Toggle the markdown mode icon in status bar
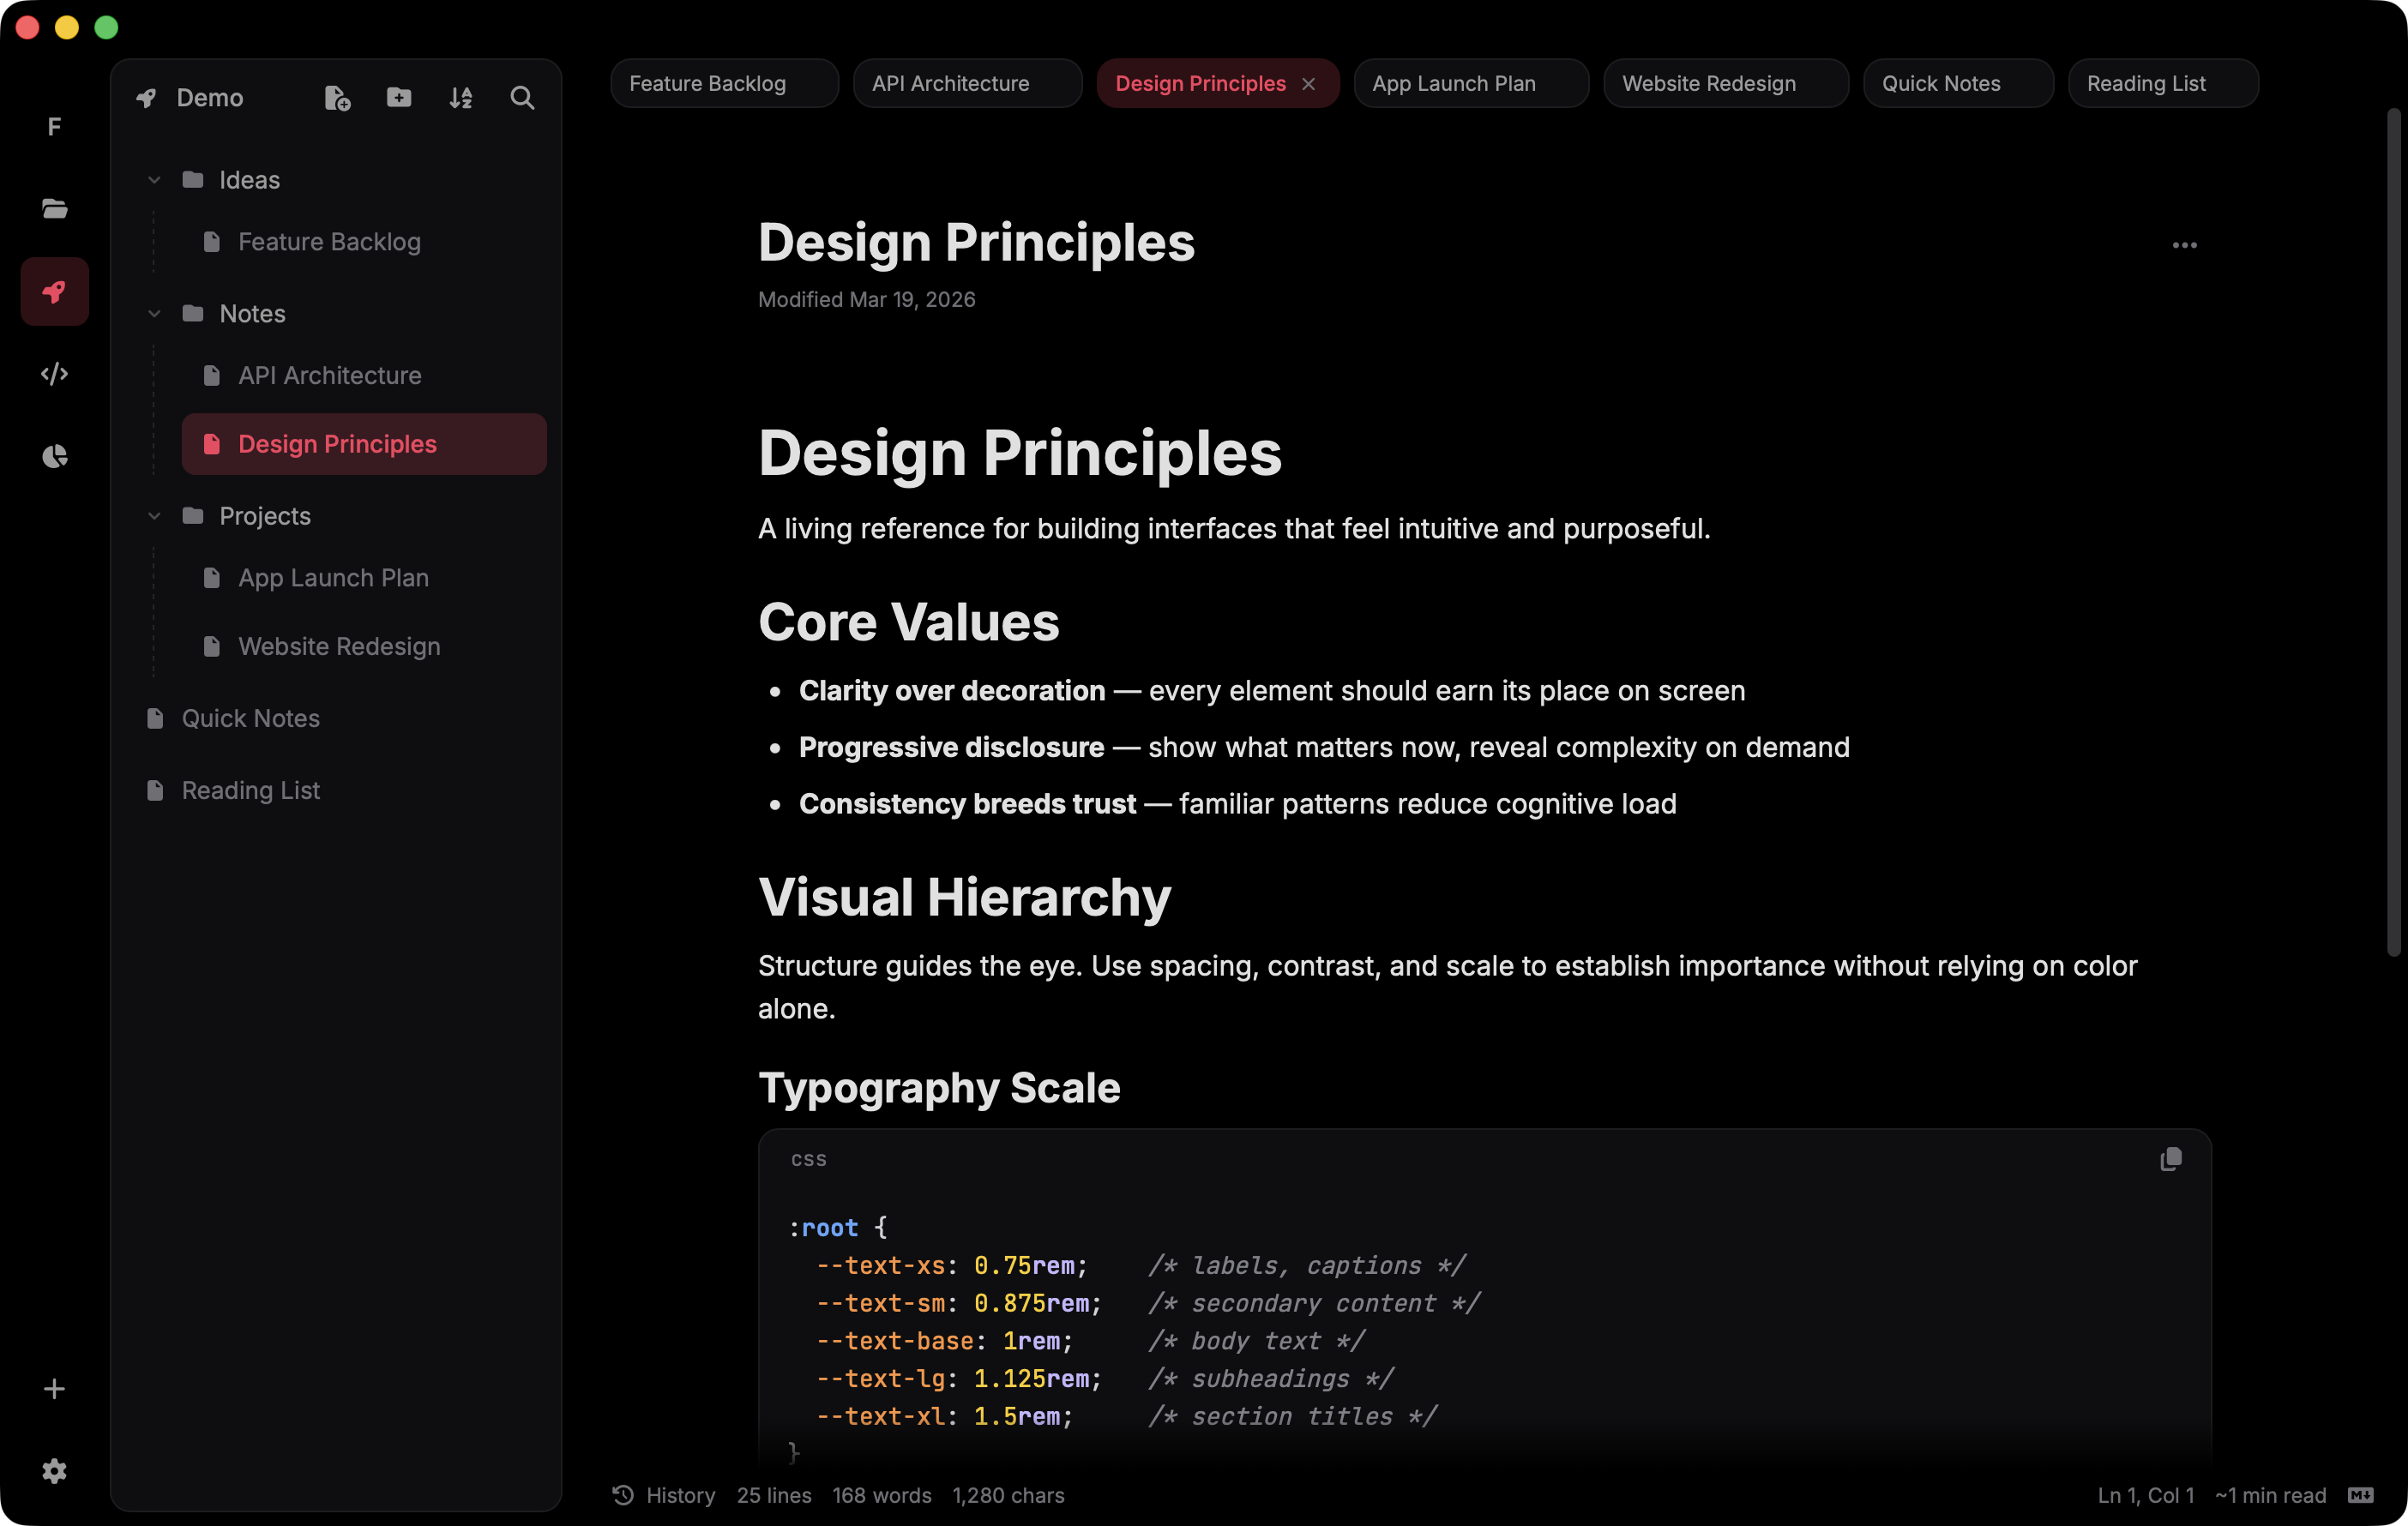The width and height of the screenshot is (2408, 1526). (2361, 1495)
